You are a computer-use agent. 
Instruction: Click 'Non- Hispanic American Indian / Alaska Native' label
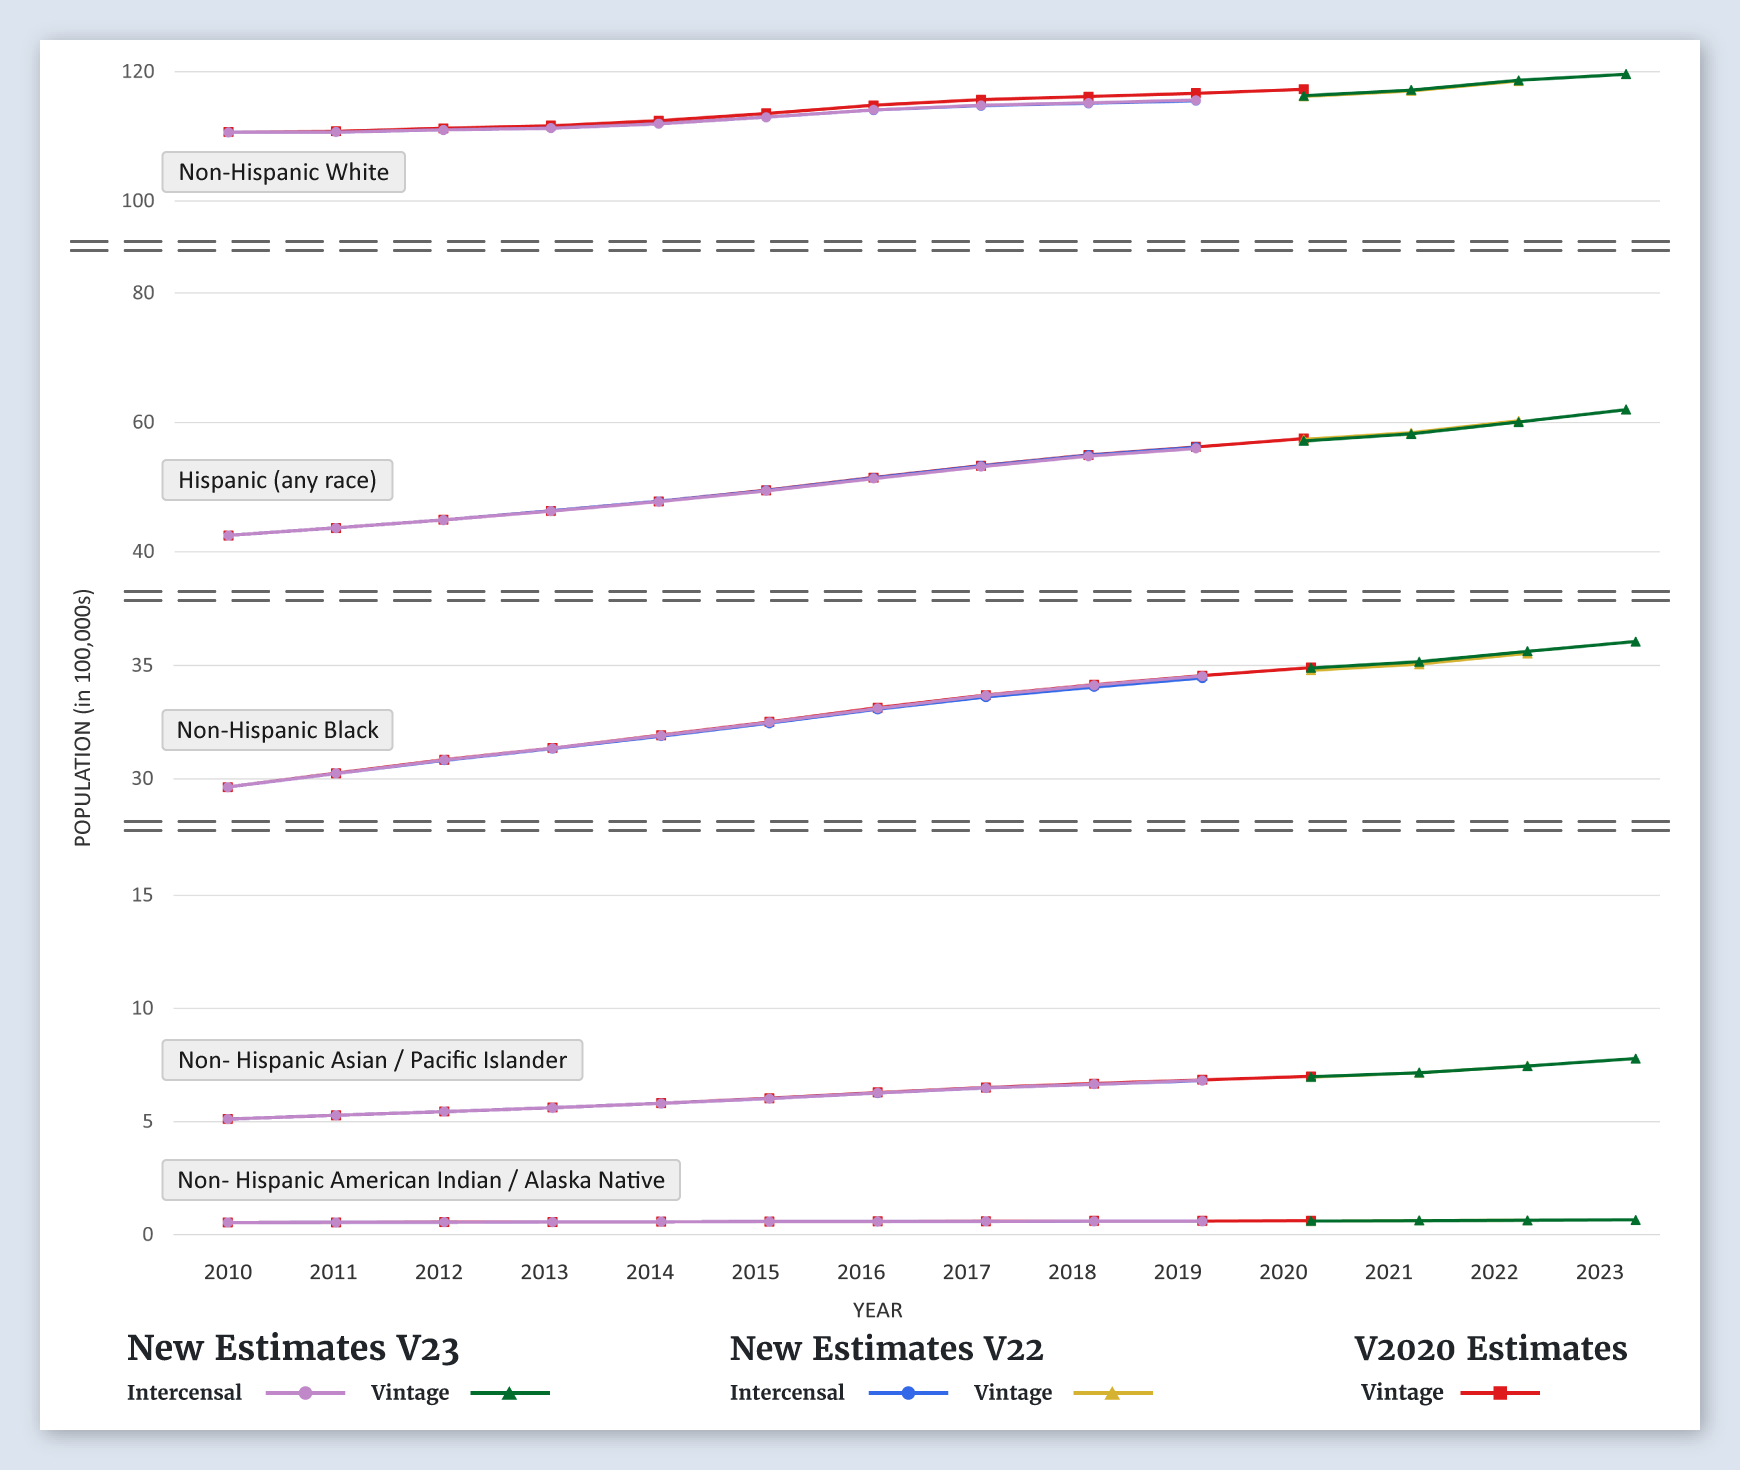421,1180
